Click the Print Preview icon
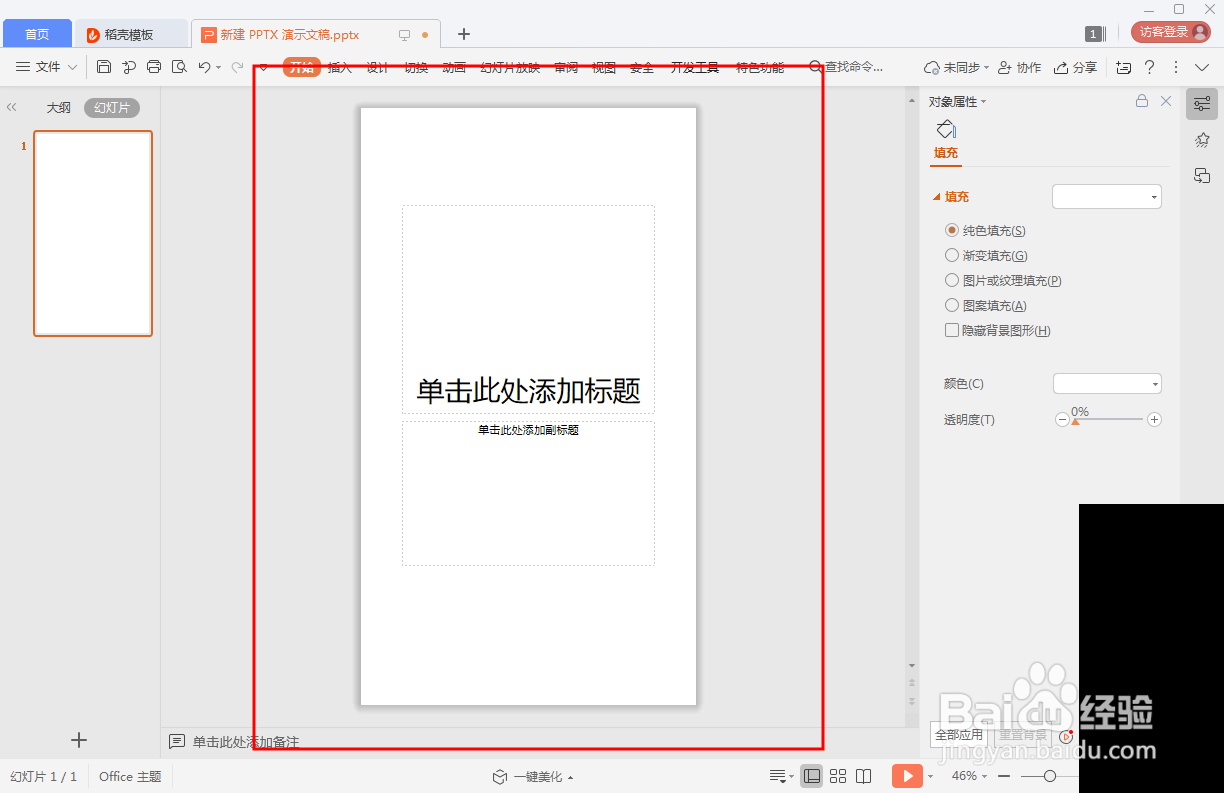 click(x=179, y=67)
